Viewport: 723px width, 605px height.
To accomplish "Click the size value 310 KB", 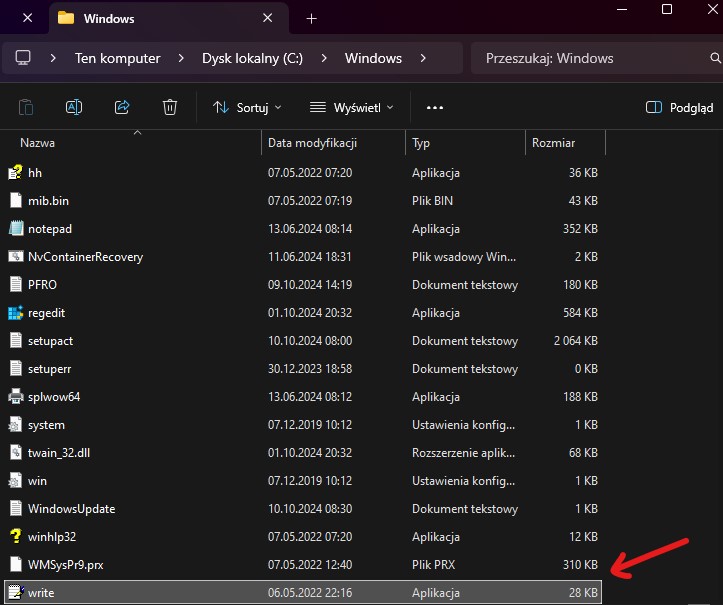I will click(x=580, y=564).
